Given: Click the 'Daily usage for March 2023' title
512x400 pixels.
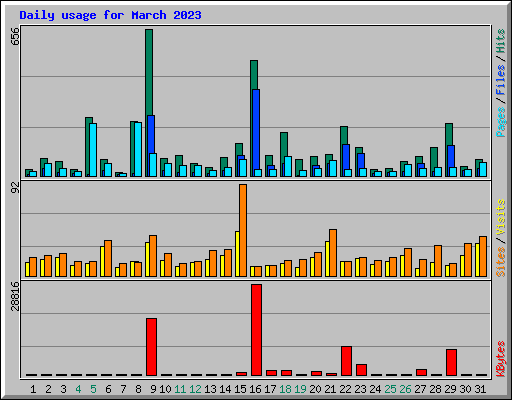Looking at the screenshot, I should (x=110, y=15).
